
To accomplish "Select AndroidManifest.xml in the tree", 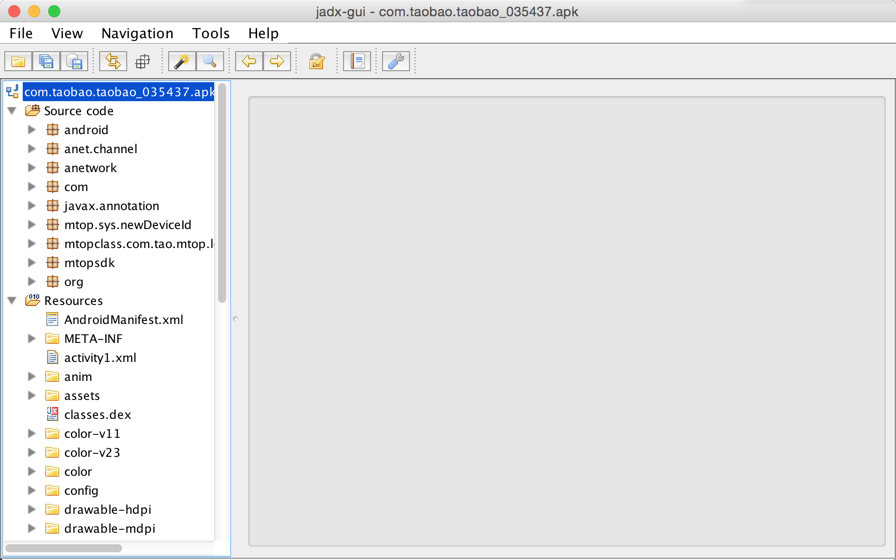I will point(123,319).
